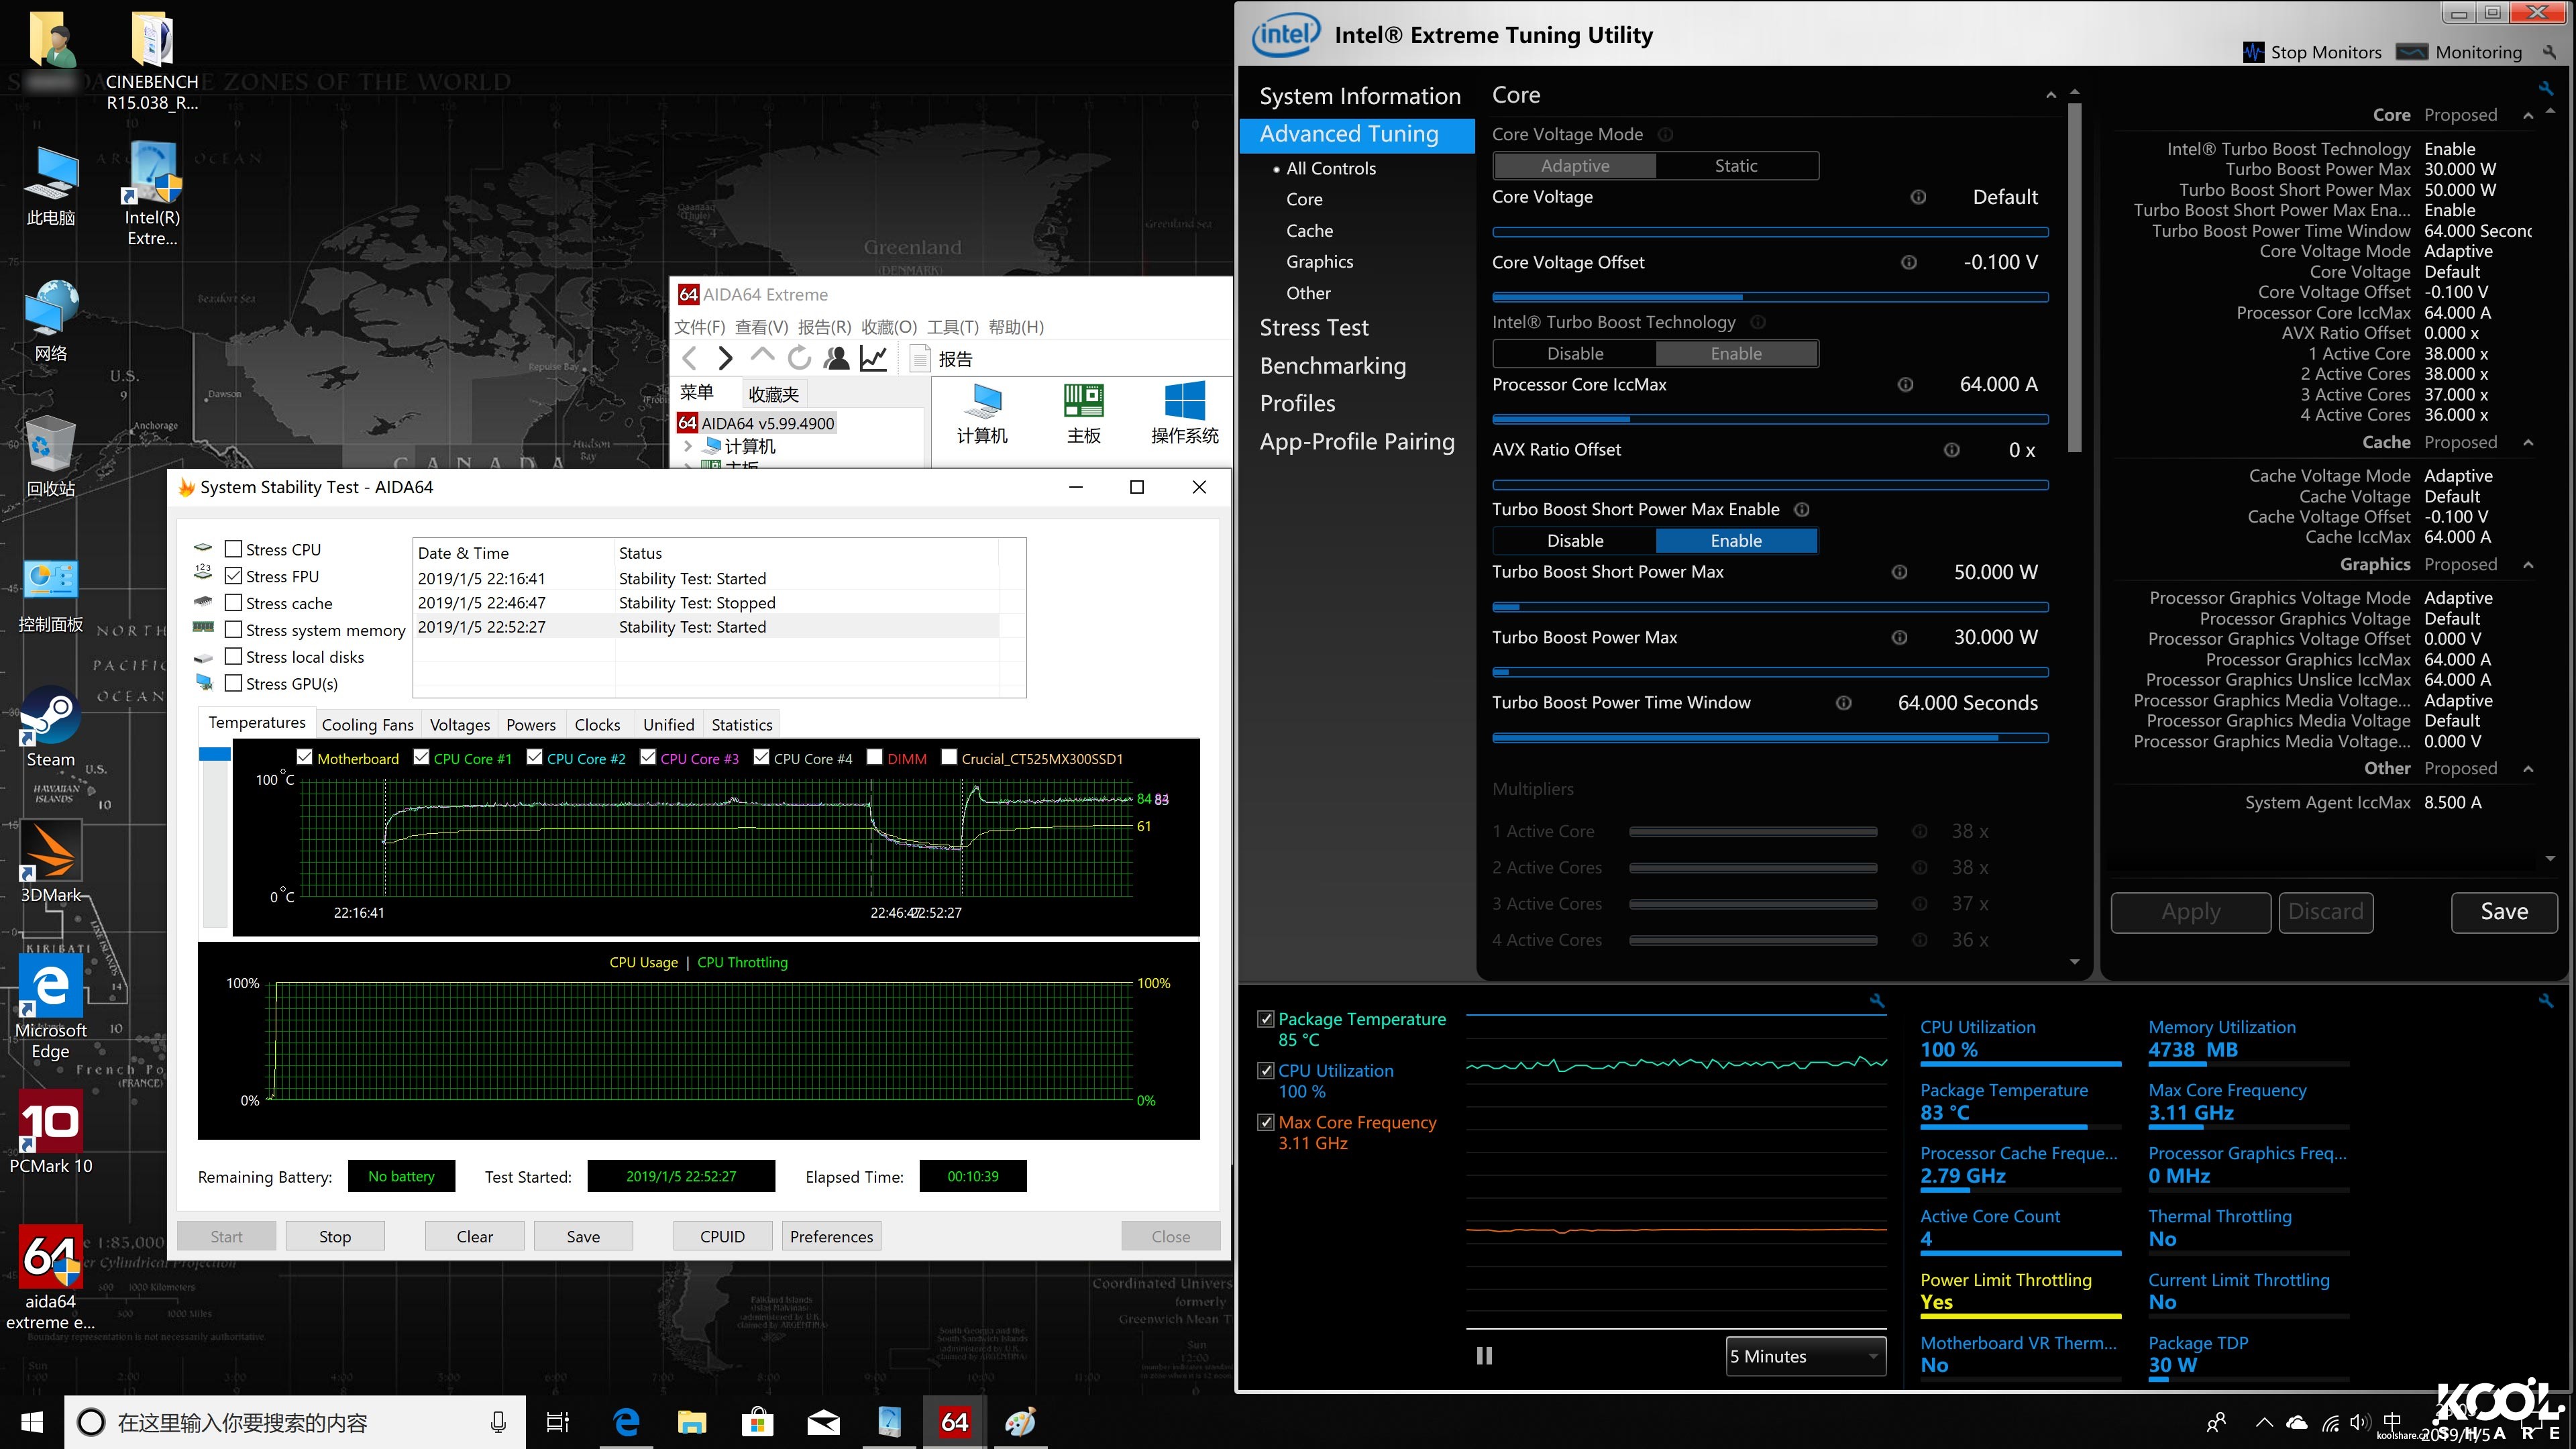
Task: Click AIDA64 report graph toolbar icon
Action: (x=873, y=359)
